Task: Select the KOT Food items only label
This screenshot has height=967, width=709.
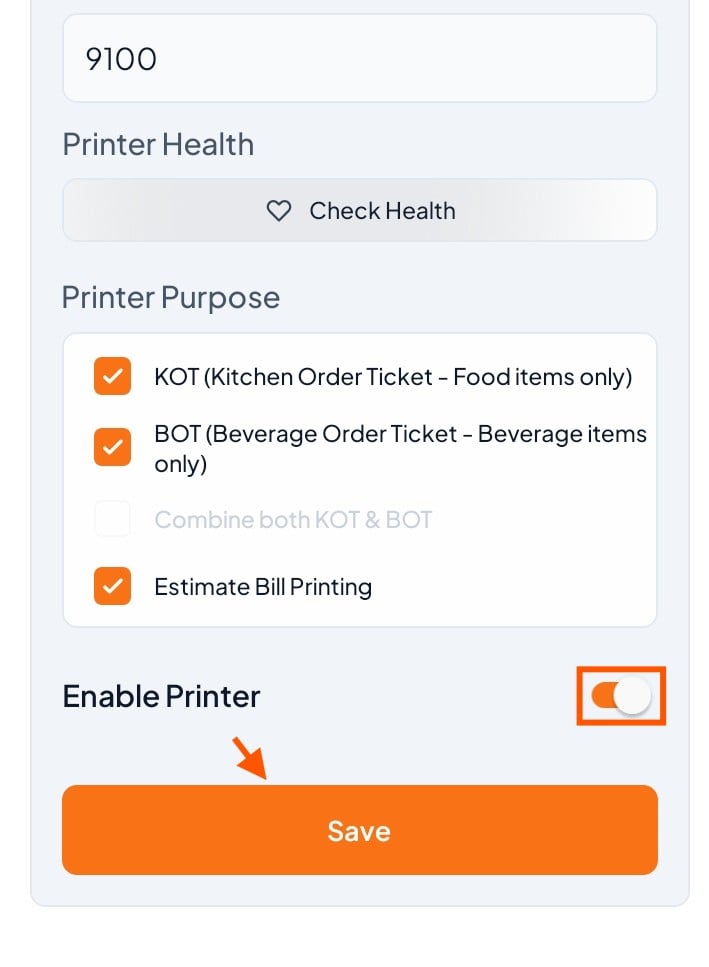Action: pos(393,377)
